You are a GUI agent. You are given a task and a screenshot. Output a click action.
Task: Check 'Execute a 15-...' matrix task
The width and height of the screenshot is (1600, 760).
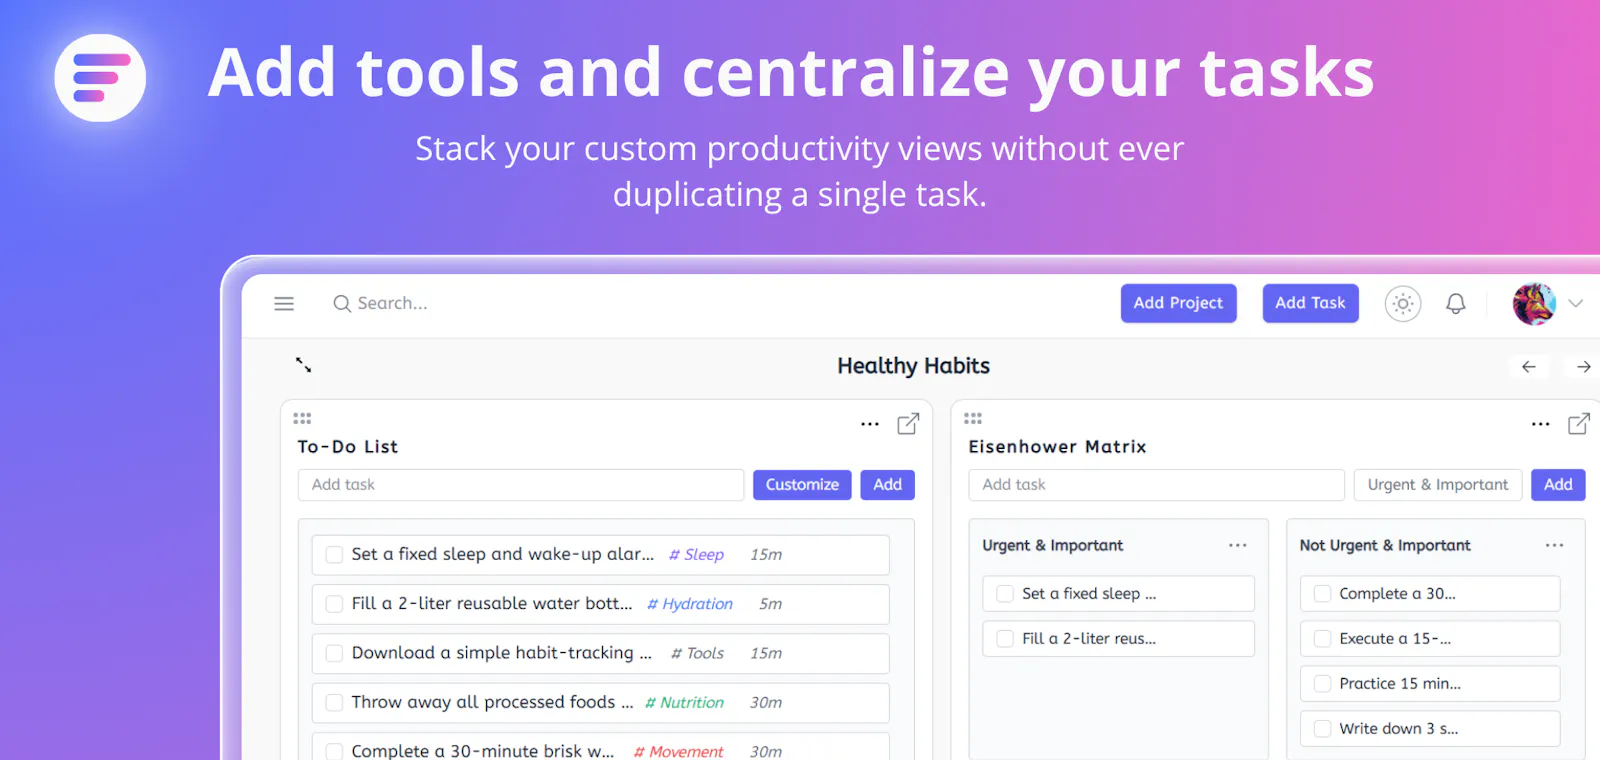coord(1322,639)
